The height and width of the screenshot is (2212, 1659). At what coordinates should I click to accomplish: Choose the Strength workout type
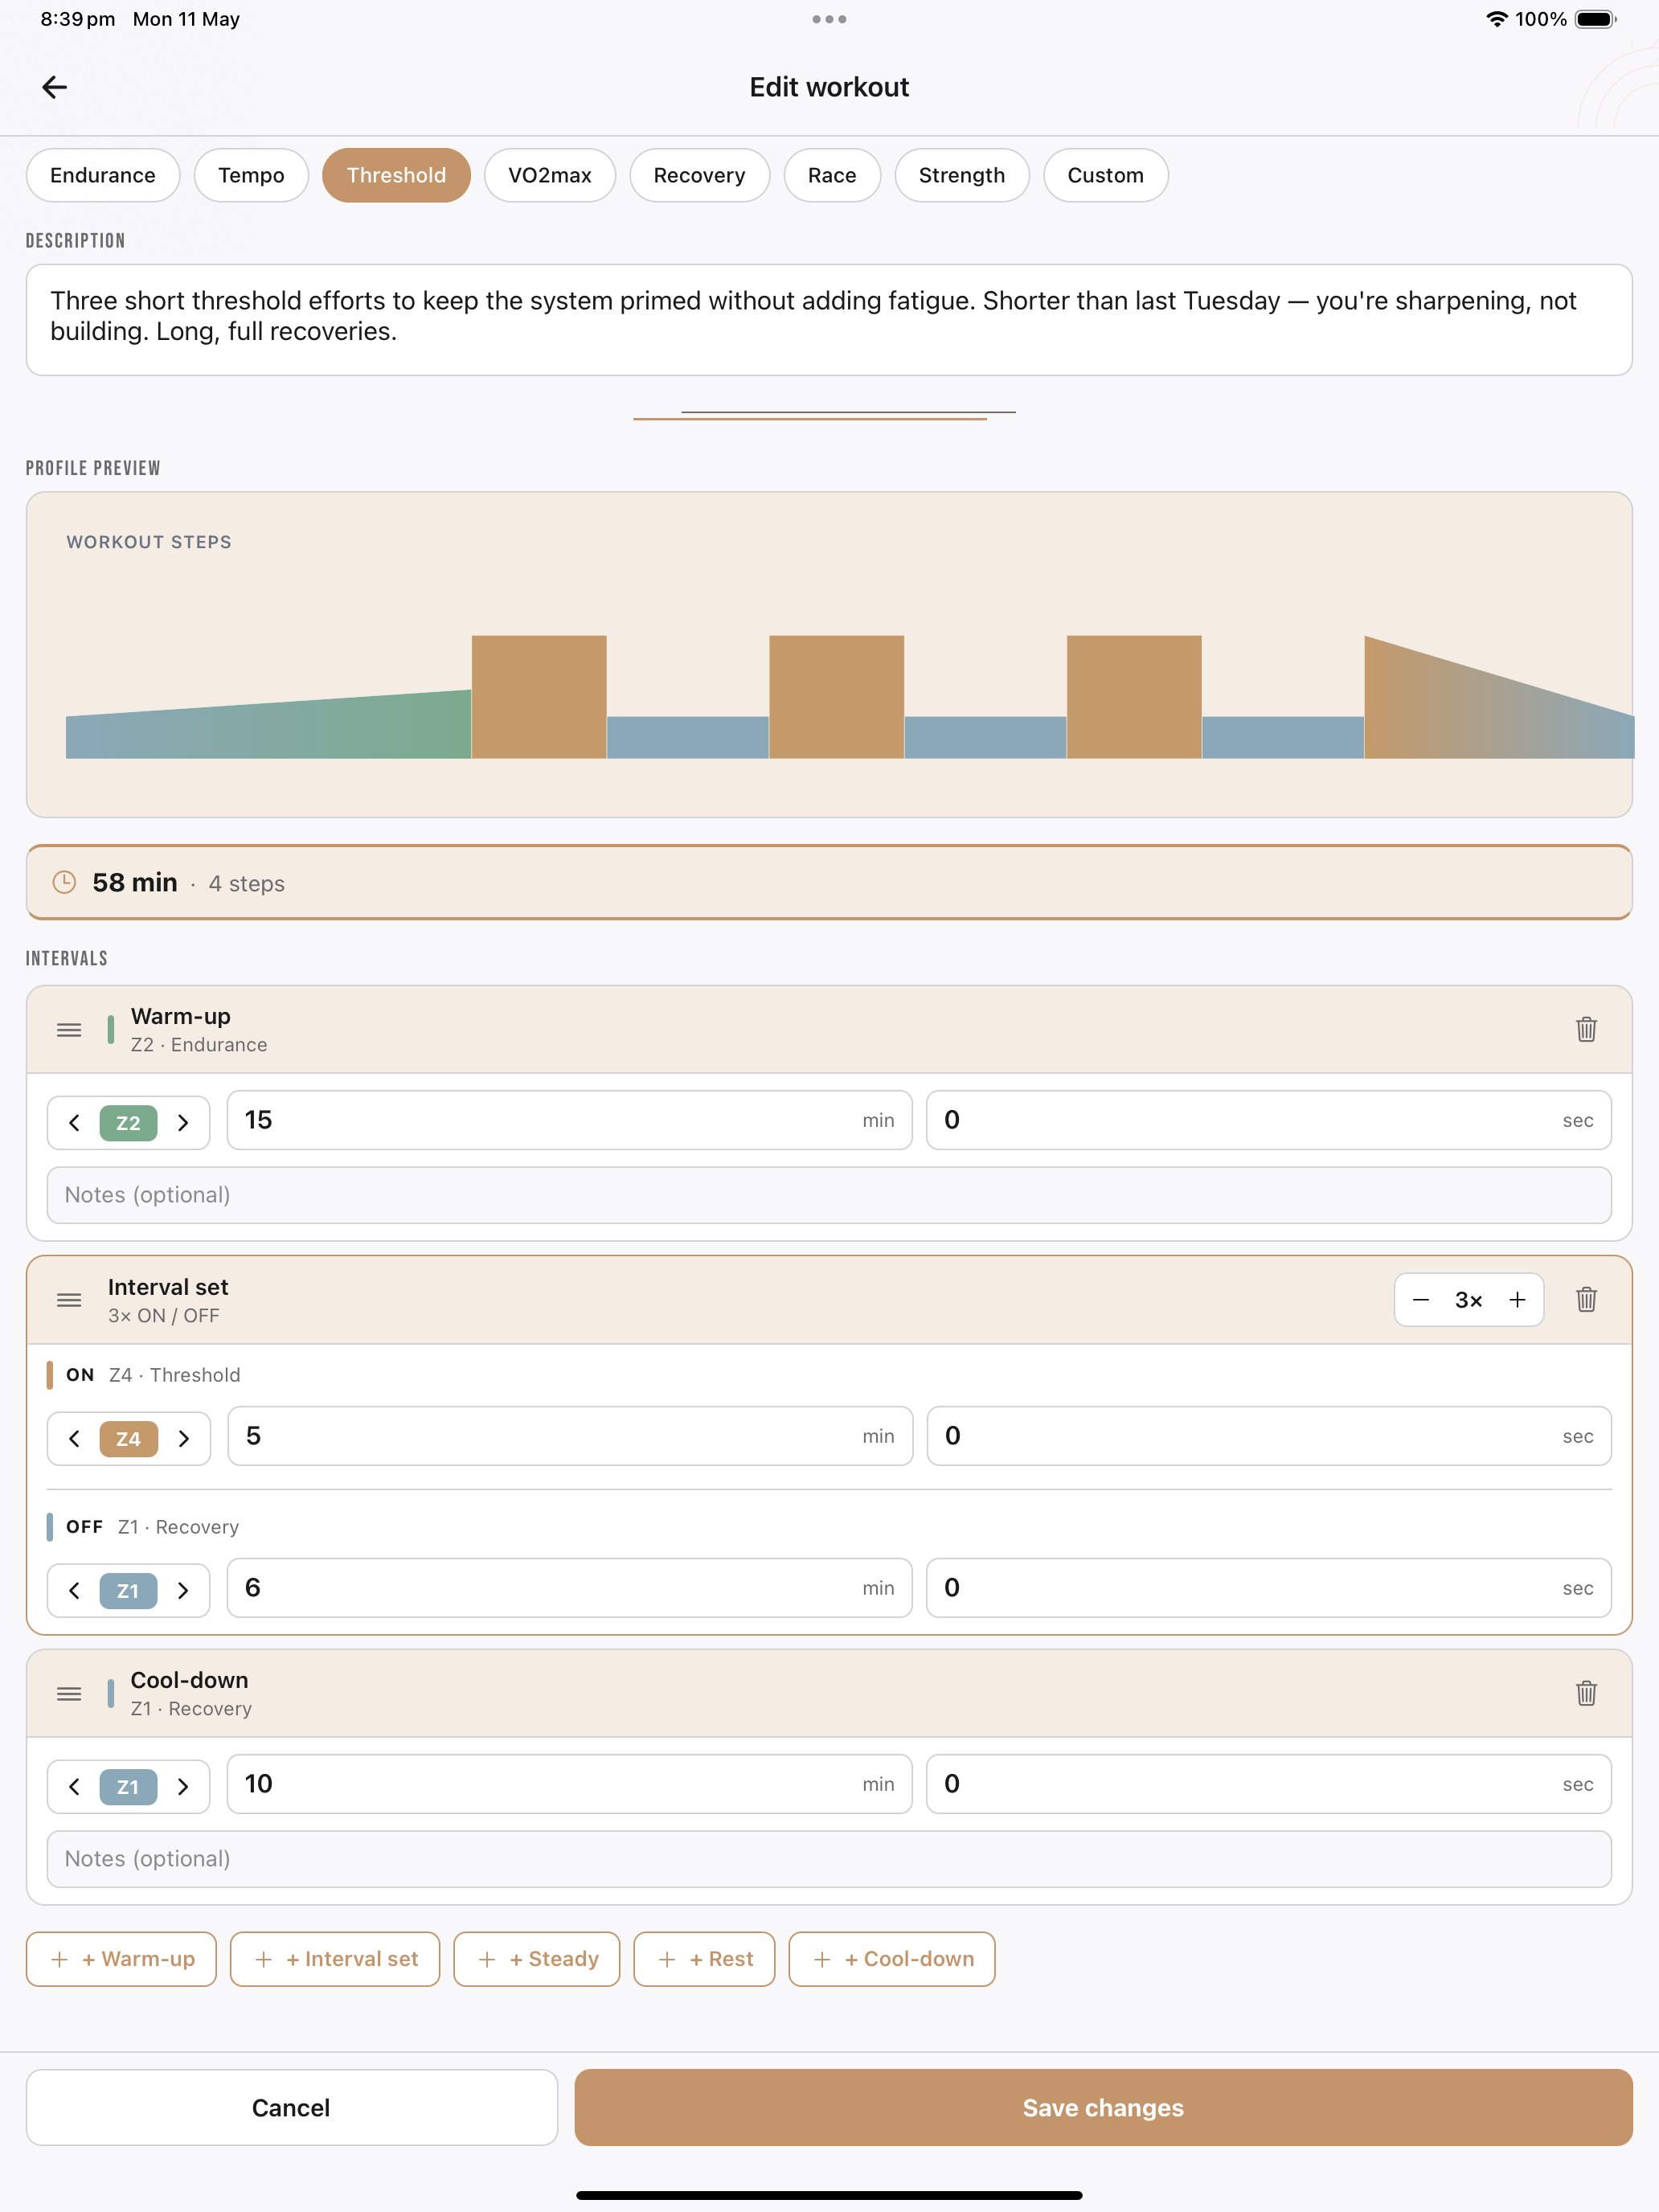coord(962,175)
